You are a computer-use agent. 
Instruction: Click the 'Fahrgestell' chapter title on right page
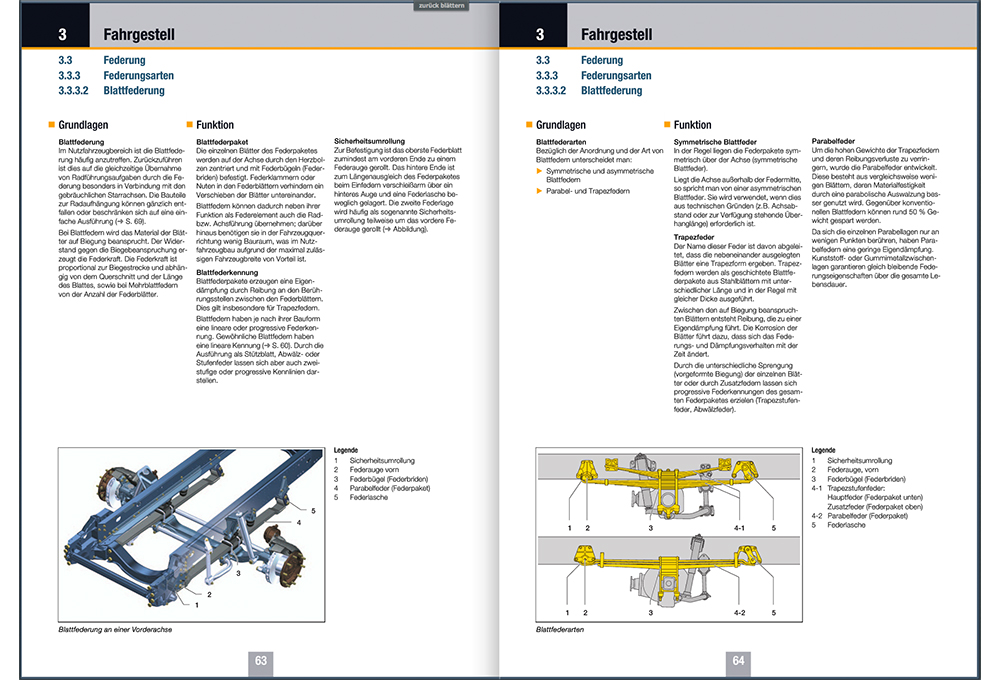pos(616,34)
